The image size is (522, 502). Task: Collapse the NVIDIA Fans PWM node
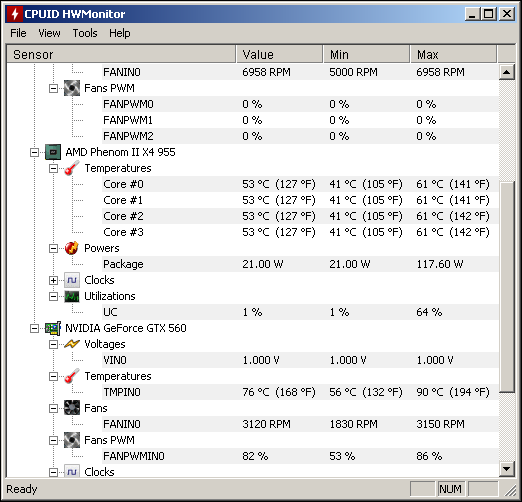pyautogui.click(x=53, y=441)
